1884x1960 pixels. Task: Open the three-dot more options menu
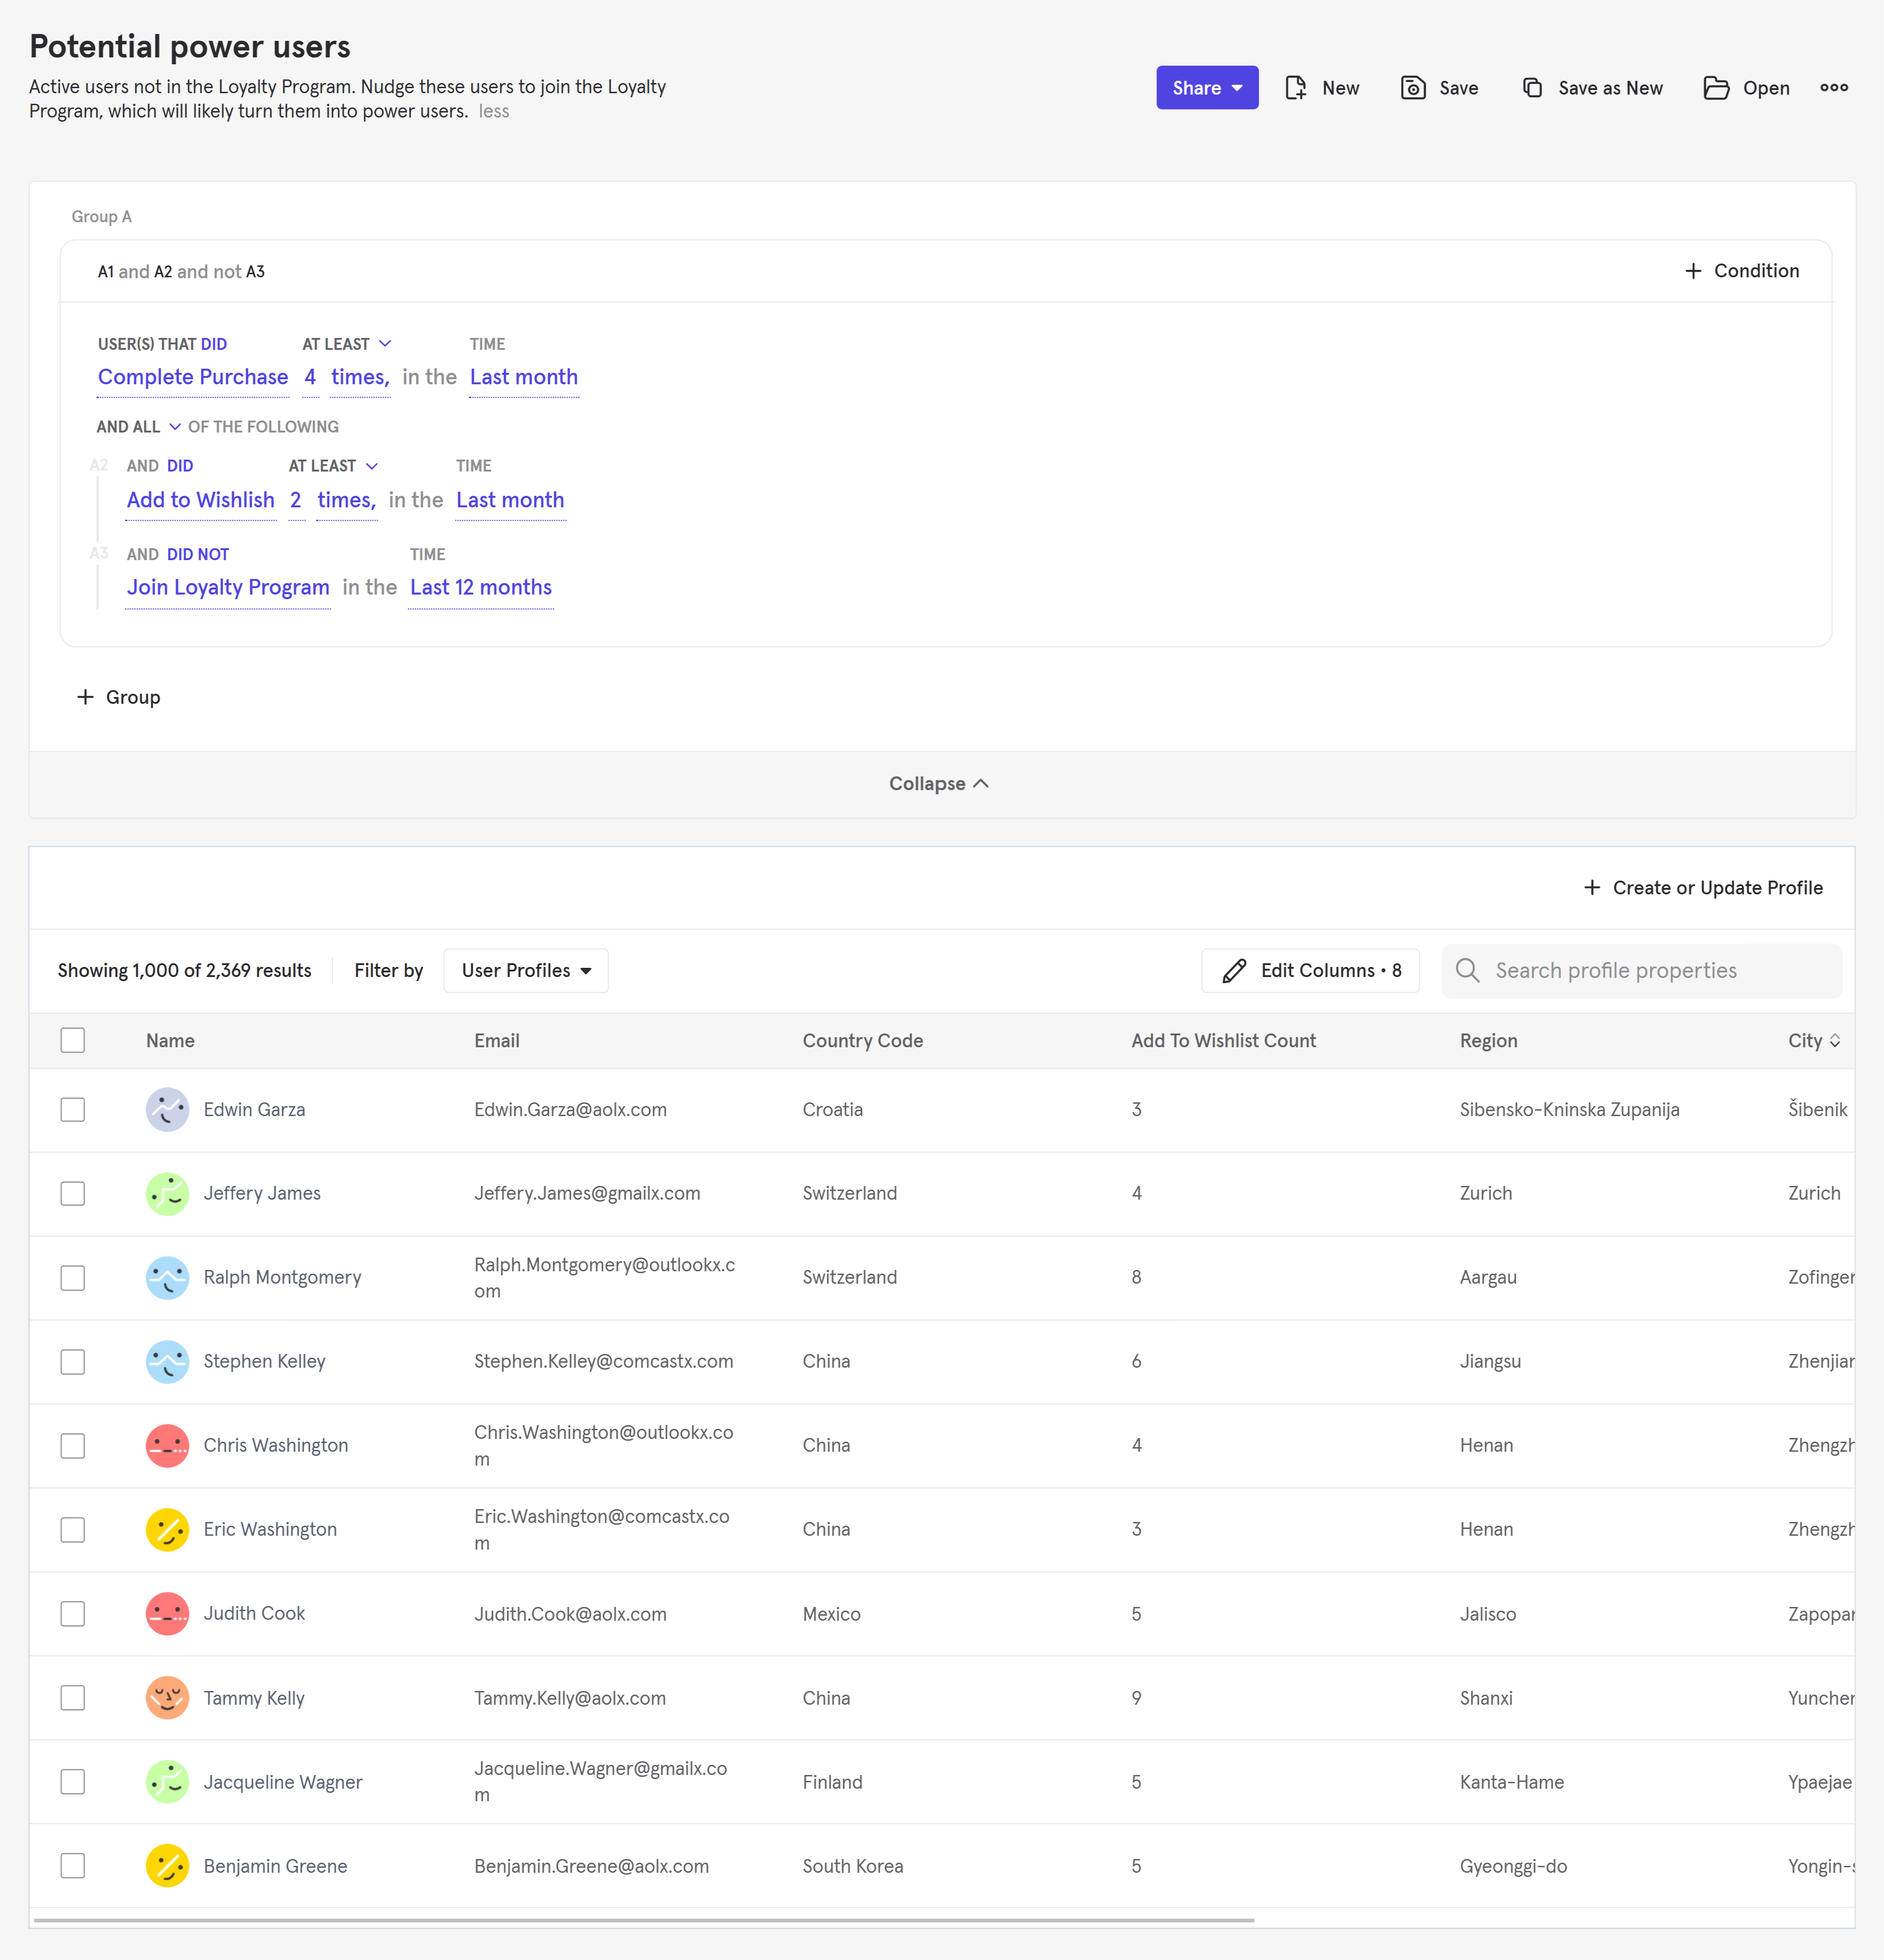click(x=1833, y=88)
